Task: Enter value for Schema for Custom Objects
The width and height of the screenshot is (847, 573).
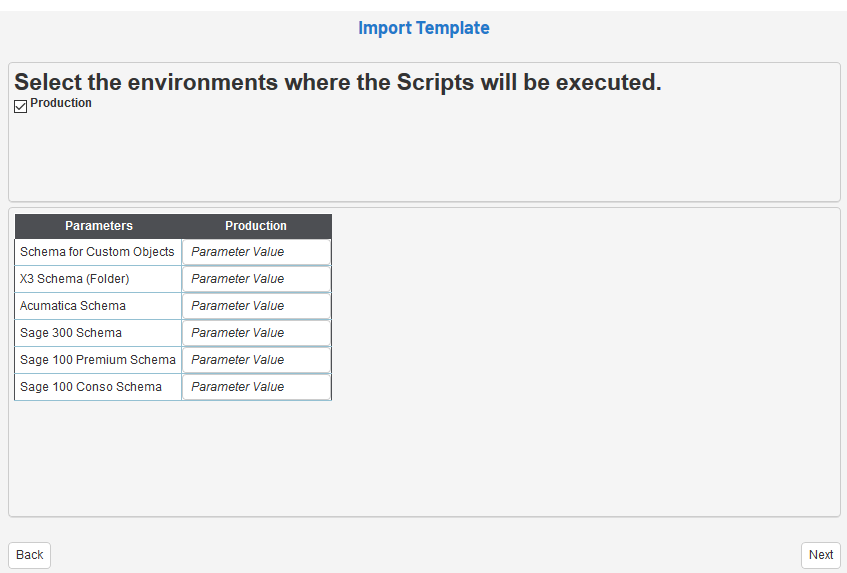Action: click(256, 252)
